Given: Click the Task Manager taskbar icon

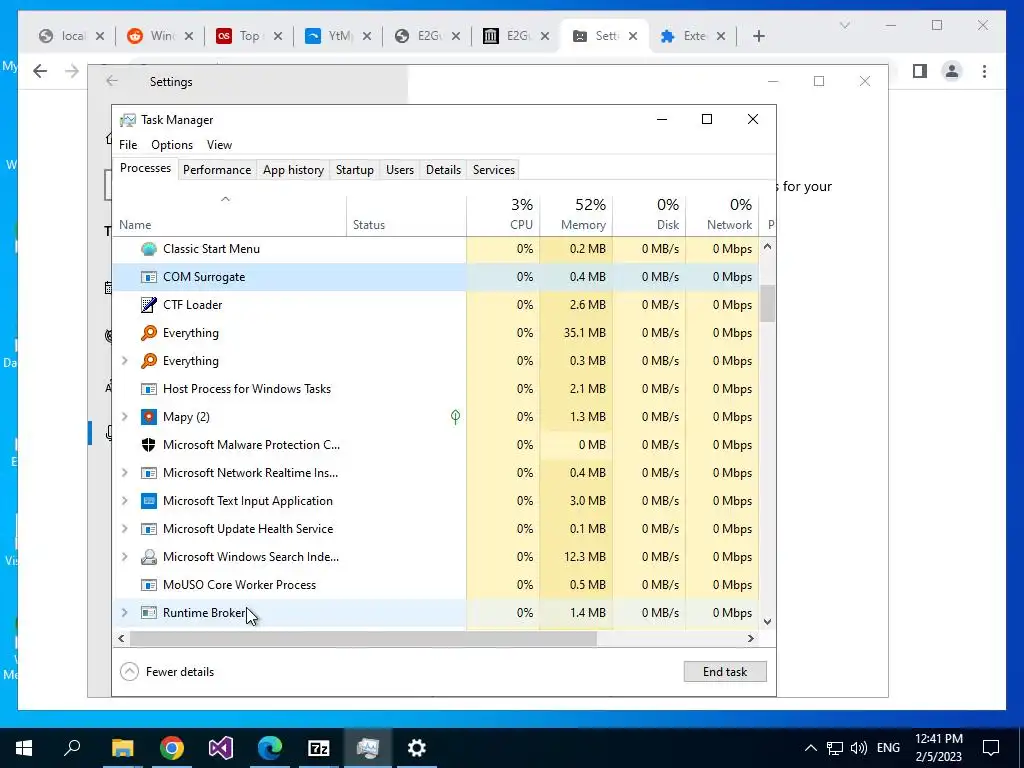Looking at the screenshot, I should 368,748.
